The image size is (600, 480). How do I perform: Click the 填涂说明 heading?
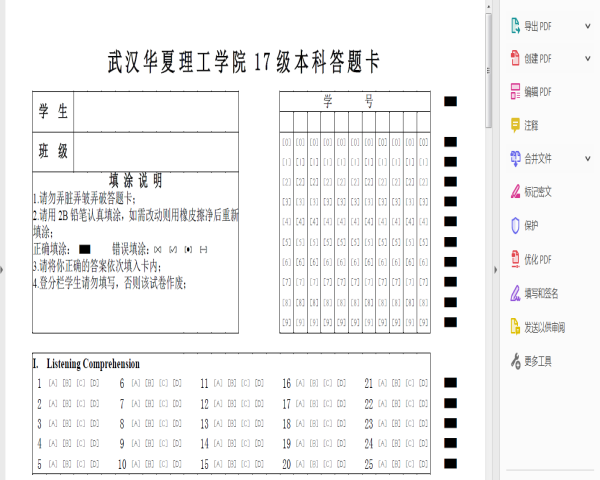[x=135, y=180]
